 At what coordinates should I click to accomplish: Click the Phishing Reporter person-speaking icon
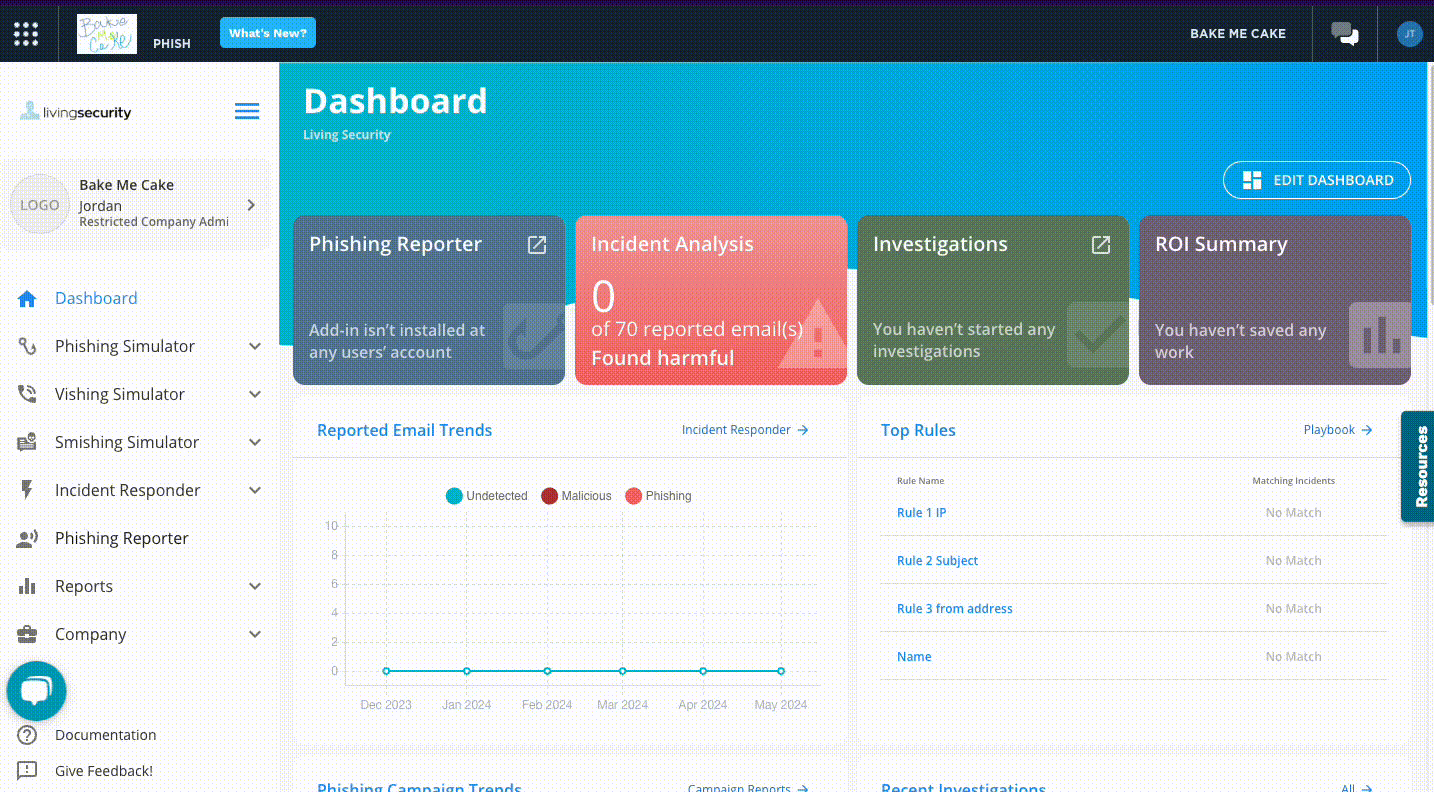tap(27, 539)
